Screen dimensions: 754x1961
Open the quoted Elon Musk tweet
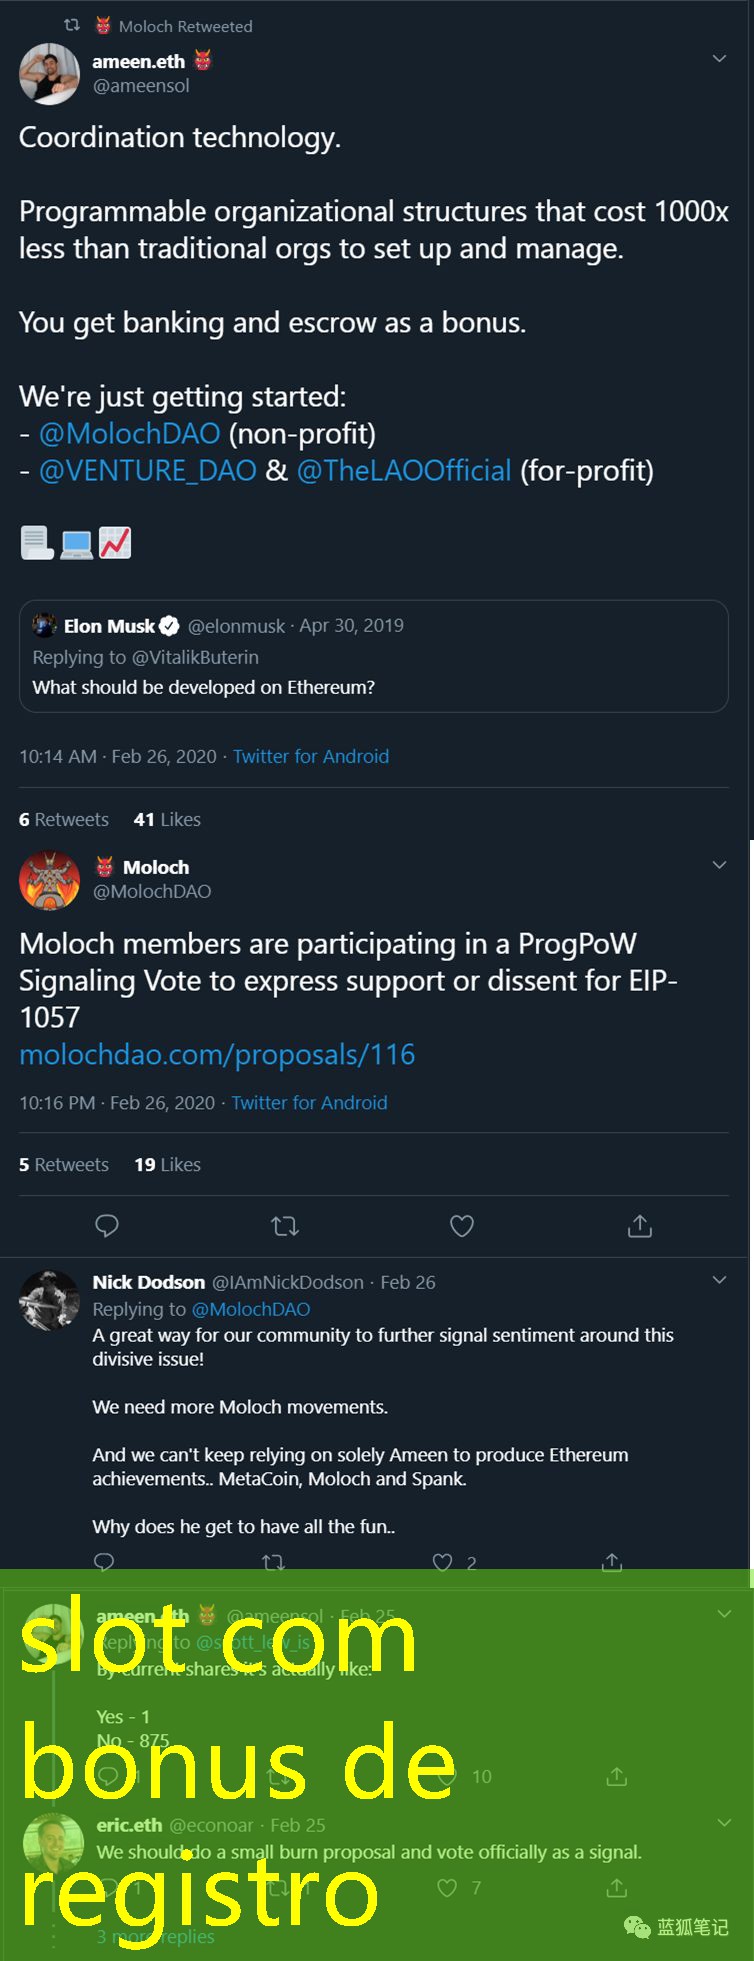coord(373,656)
